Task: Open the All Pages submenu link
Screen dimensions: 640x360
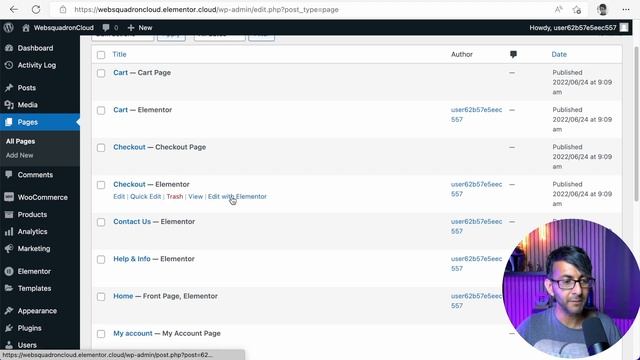Action: [x=20, y=141]
